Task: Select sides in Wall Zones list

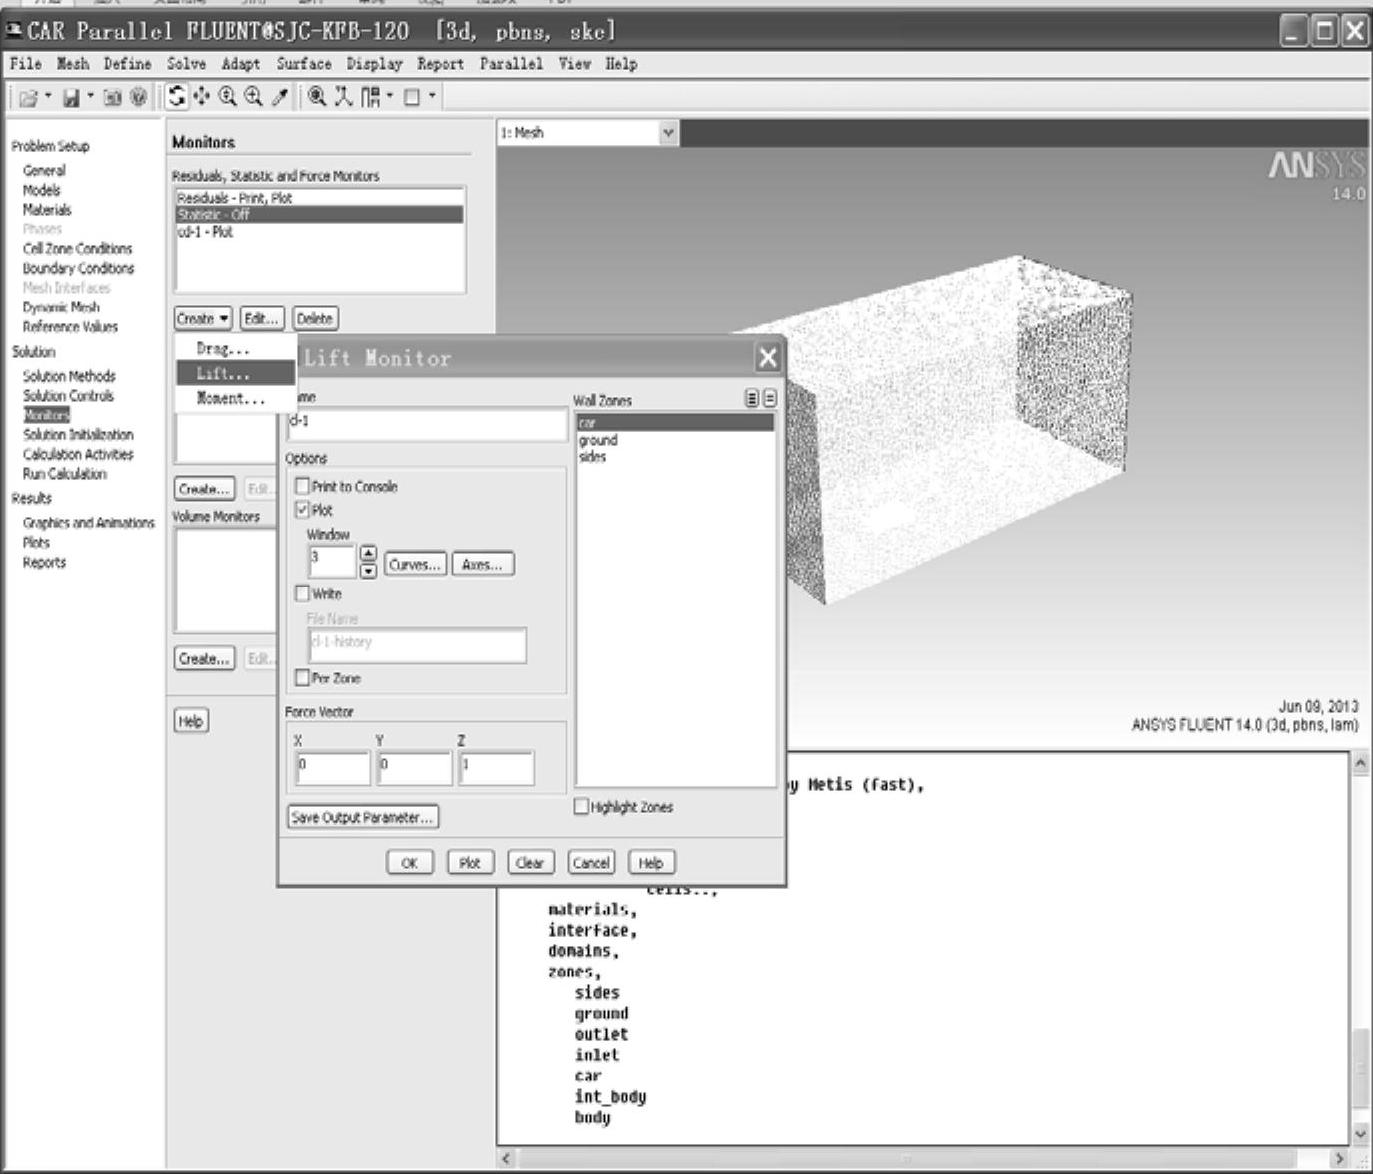Action: coord(675,456)
